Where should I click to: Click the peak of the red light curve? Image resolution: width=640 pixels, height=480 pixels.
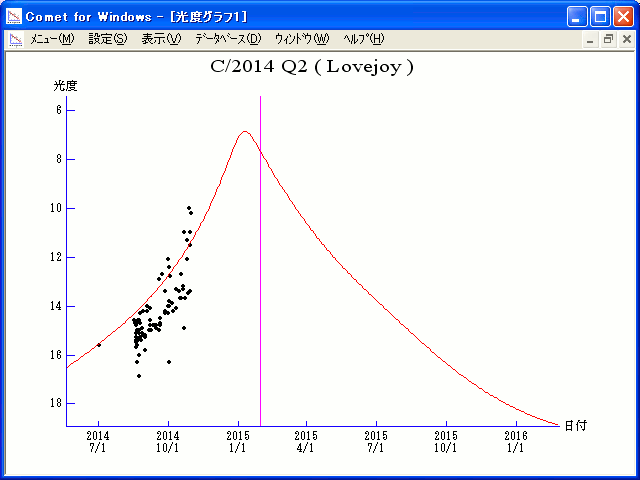coord(244,131)
